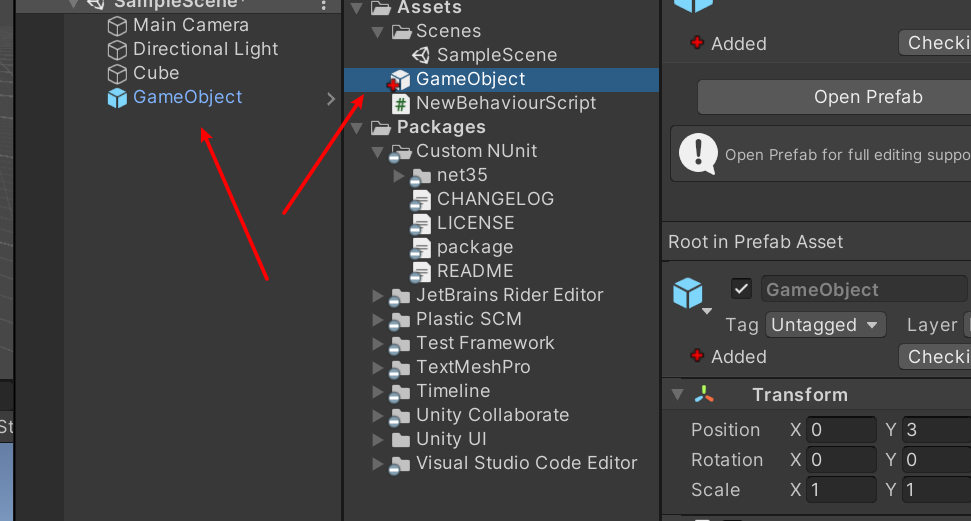Collapse the Transform component foldout

coord(677,395)
